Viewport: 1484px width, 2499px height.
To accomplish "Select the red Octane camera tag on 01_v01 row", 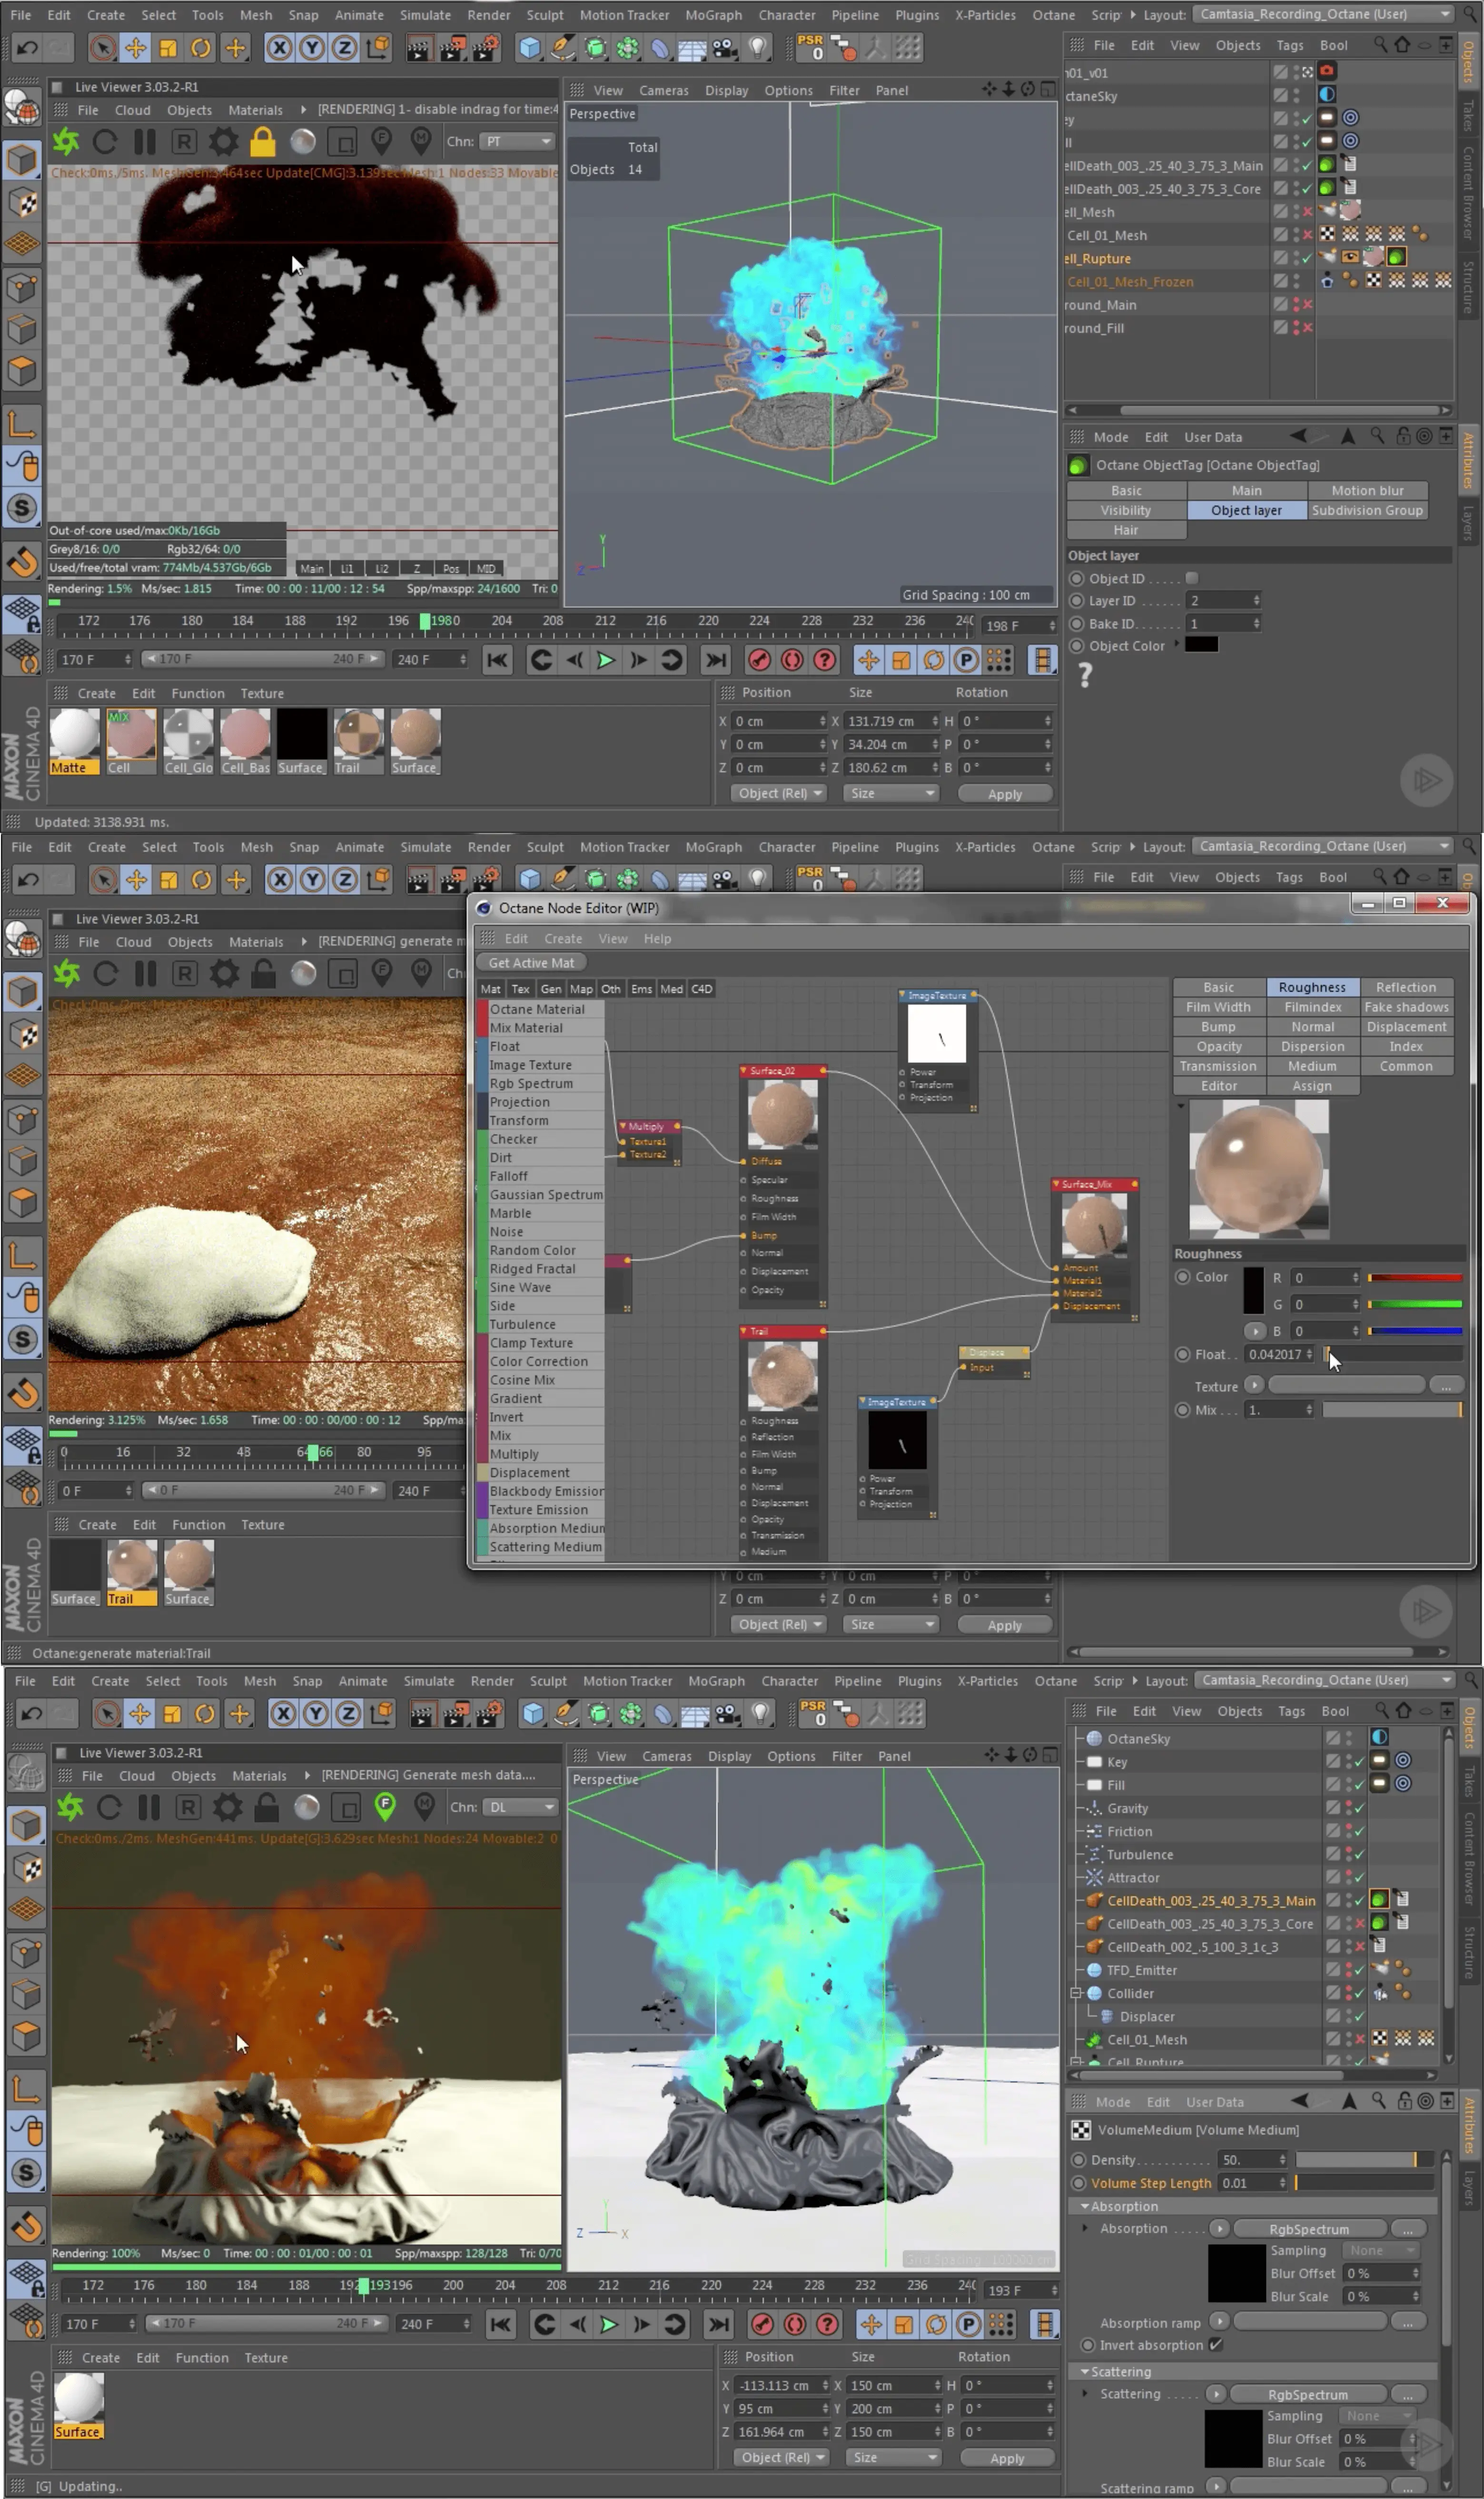I will click(x=1327, y=71).
